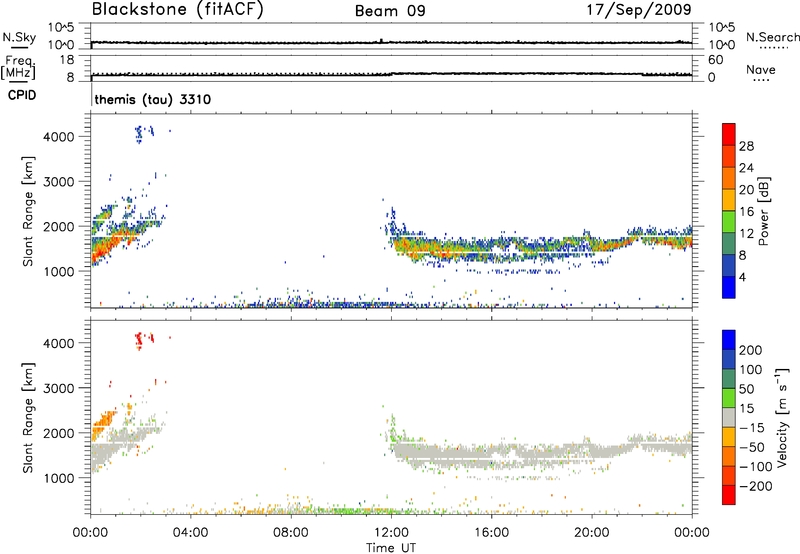Pick the teal 8–12 dB power segment
This screenshot has height=554, width=800.
click(x=729, y=243)
